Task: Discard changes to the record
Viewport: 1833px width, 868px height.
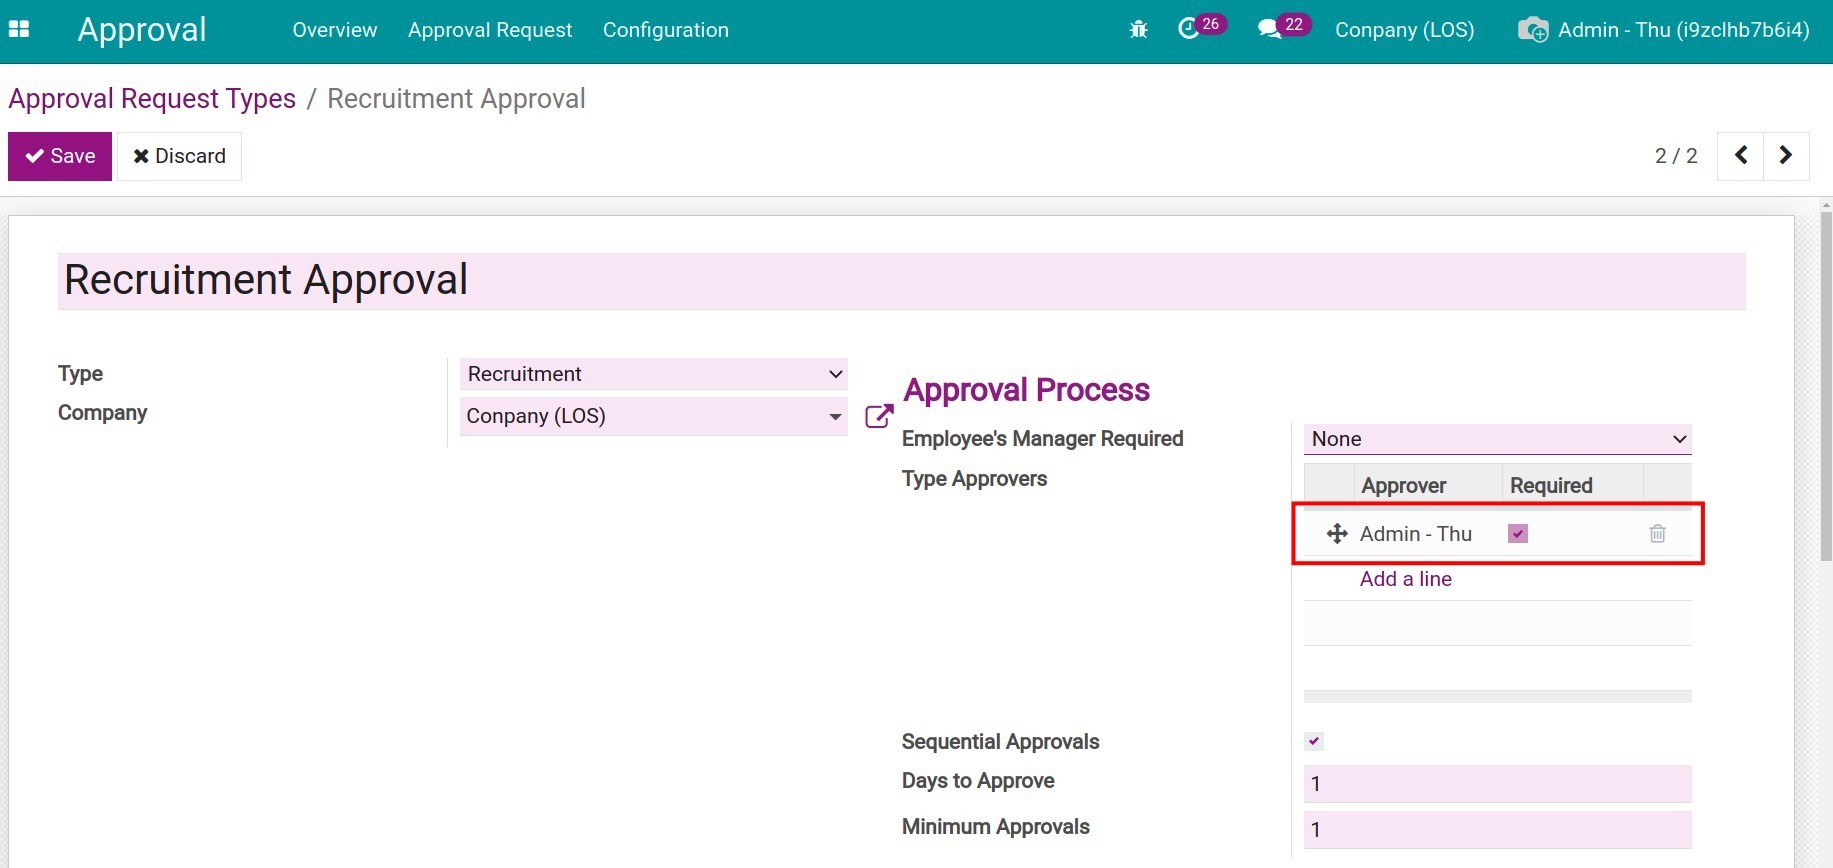Action: pos(179,156)
